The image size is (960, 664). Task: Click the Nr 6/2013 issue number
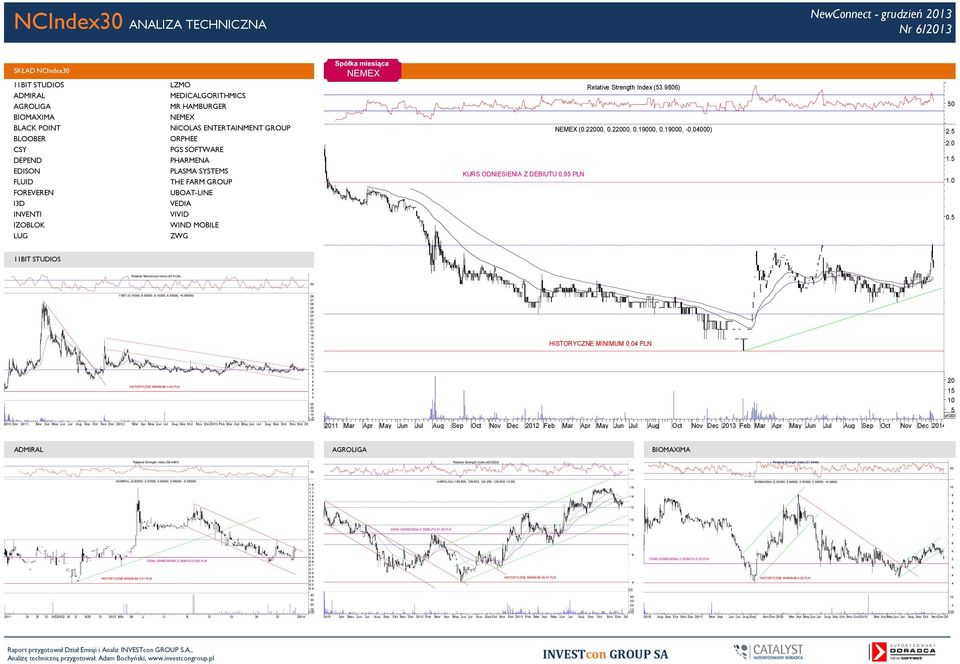(926, 29)
